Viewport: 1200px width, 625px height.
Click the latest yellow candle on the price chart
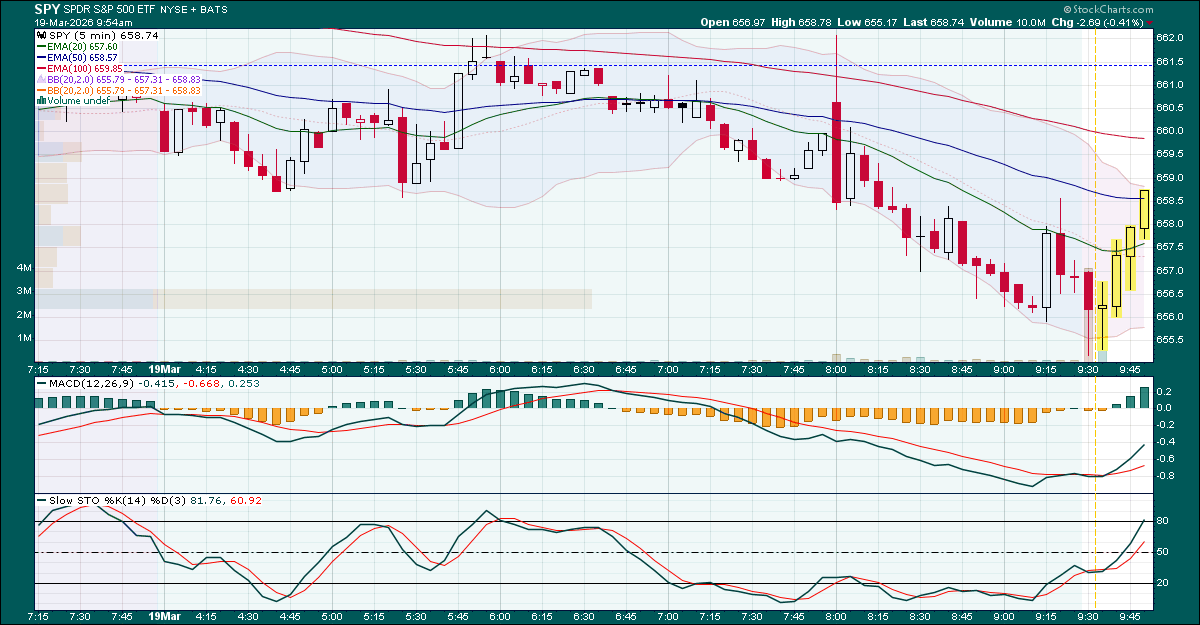click(x=1144, y=214)
